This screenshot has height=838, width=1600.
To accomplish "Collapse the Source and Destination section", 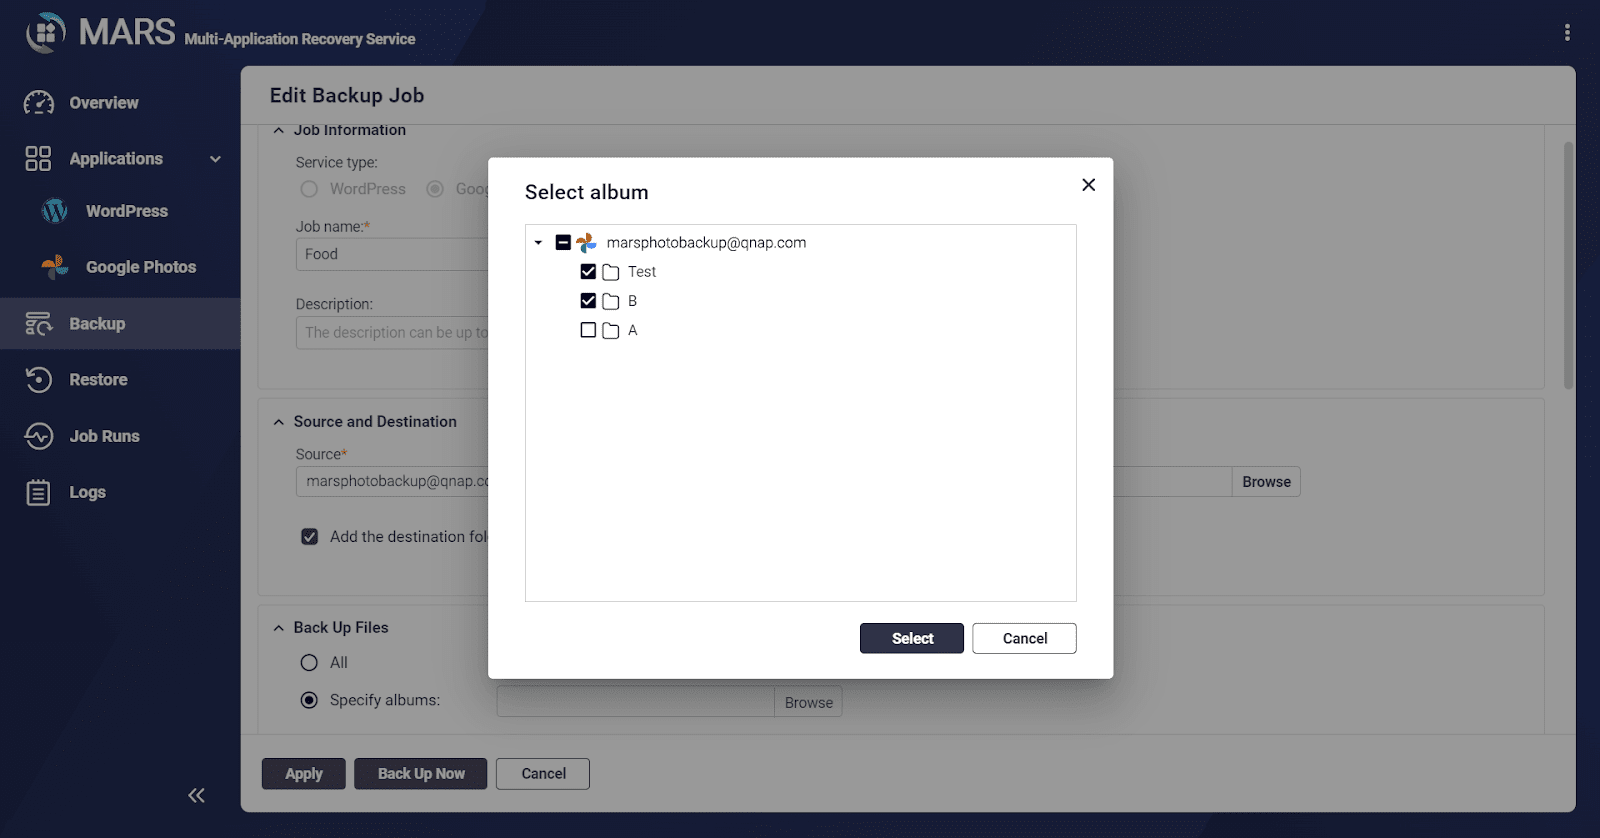I will [x=279, y=422].
